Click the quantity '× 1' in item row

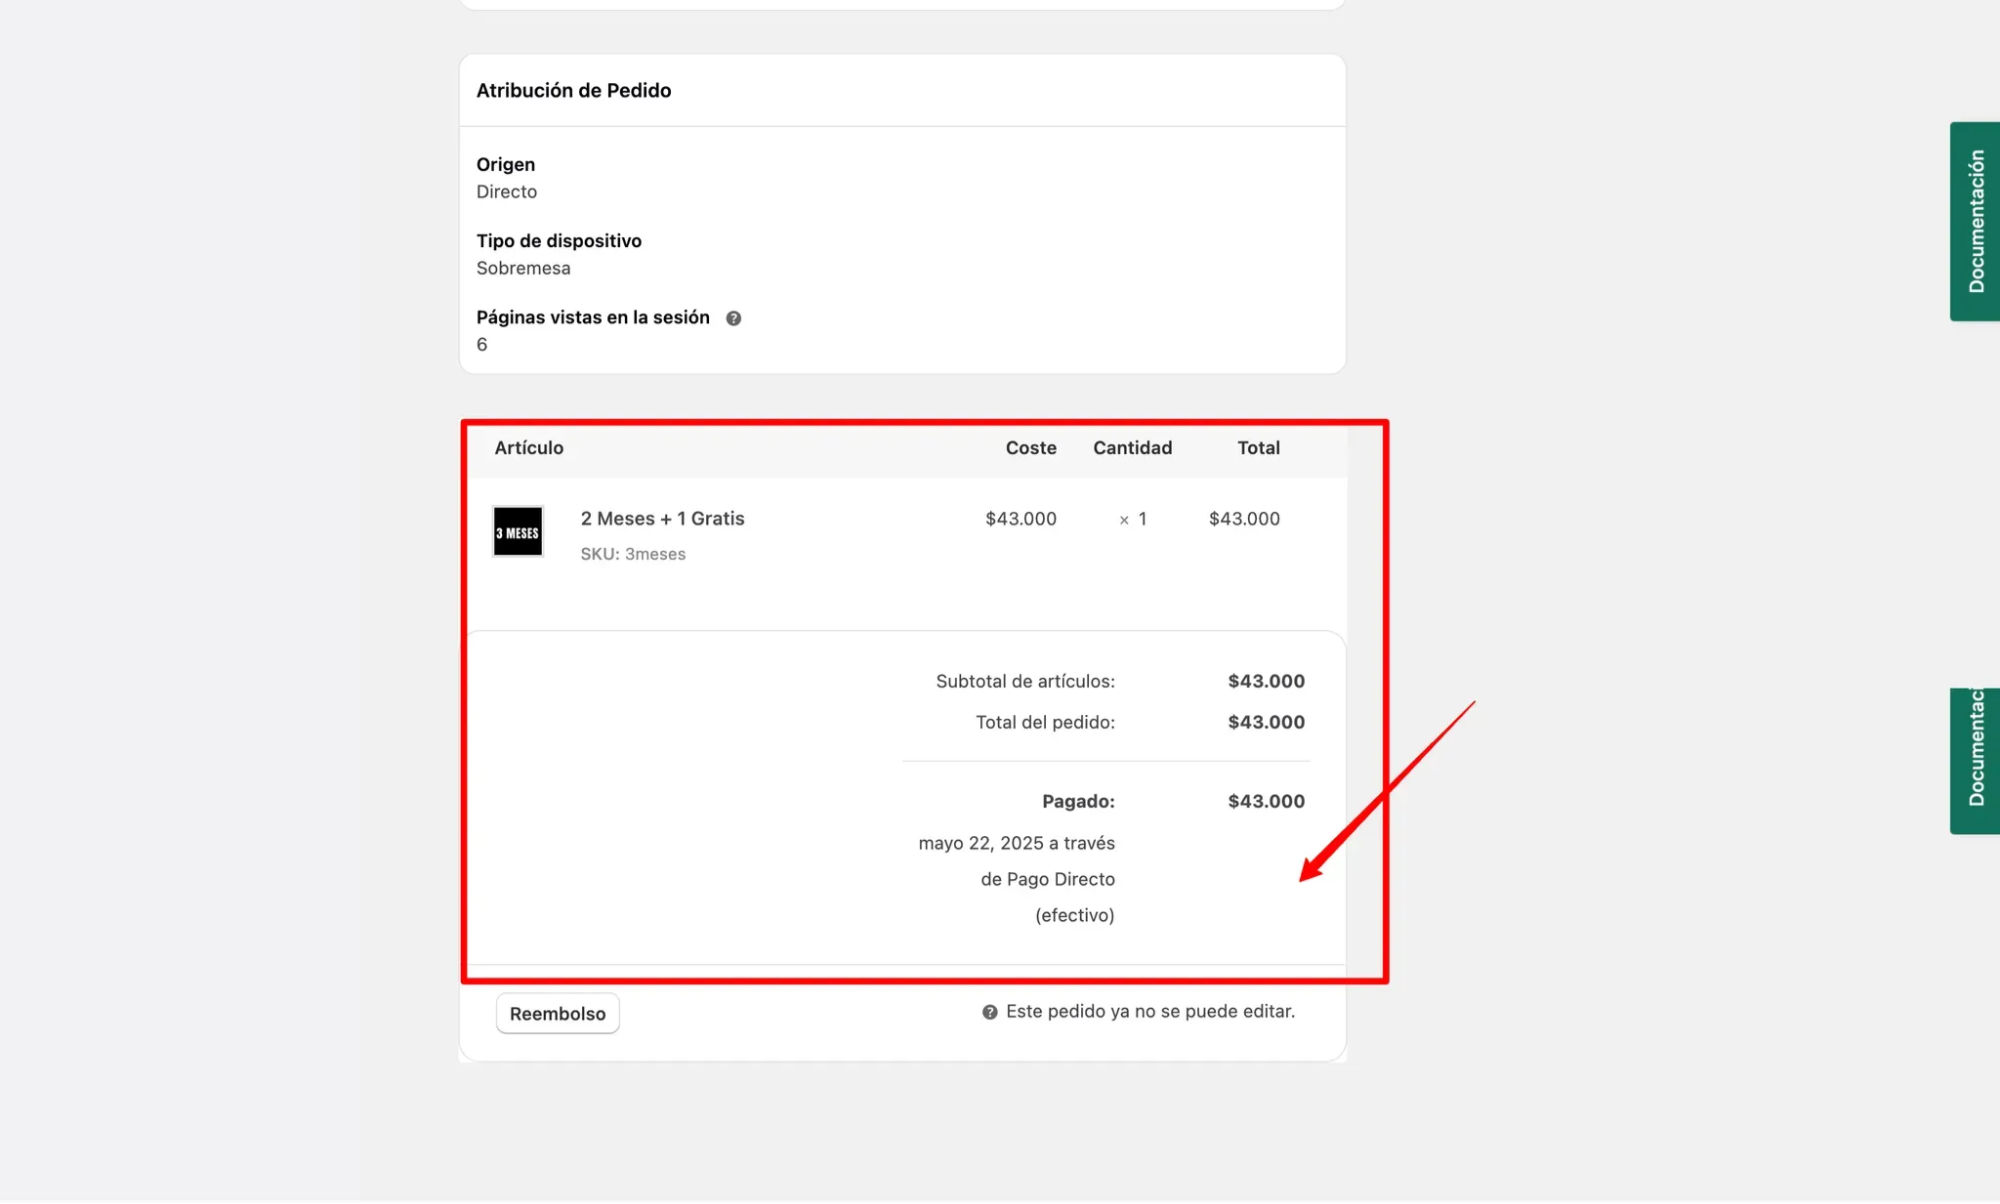(1132, 519)
